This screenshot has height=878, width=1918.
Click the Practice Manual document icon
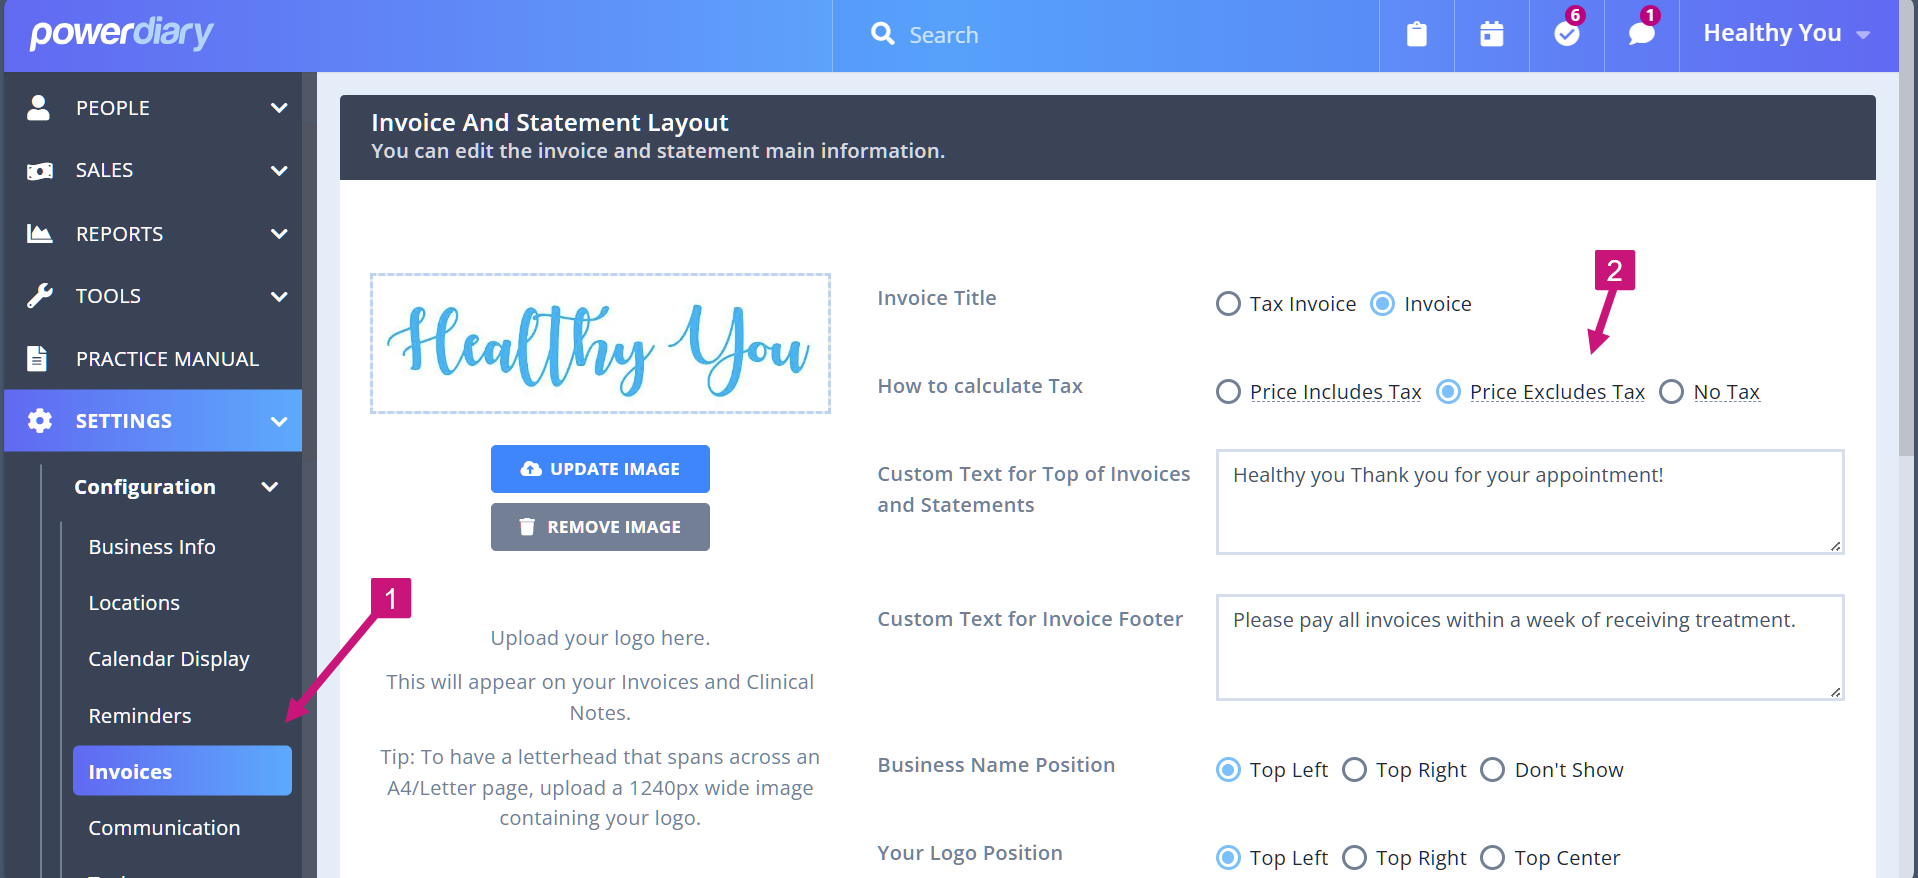39,358
